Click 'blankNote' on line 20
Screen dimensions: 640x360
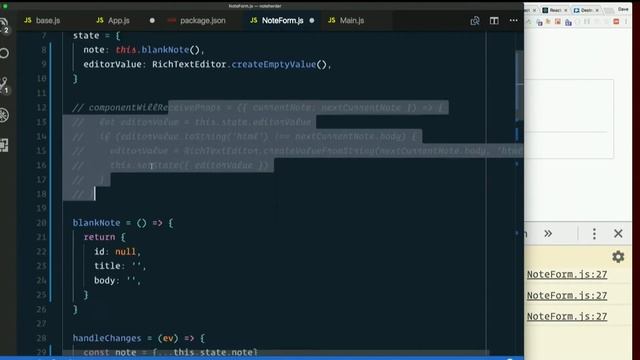click(x=96, y=223)
